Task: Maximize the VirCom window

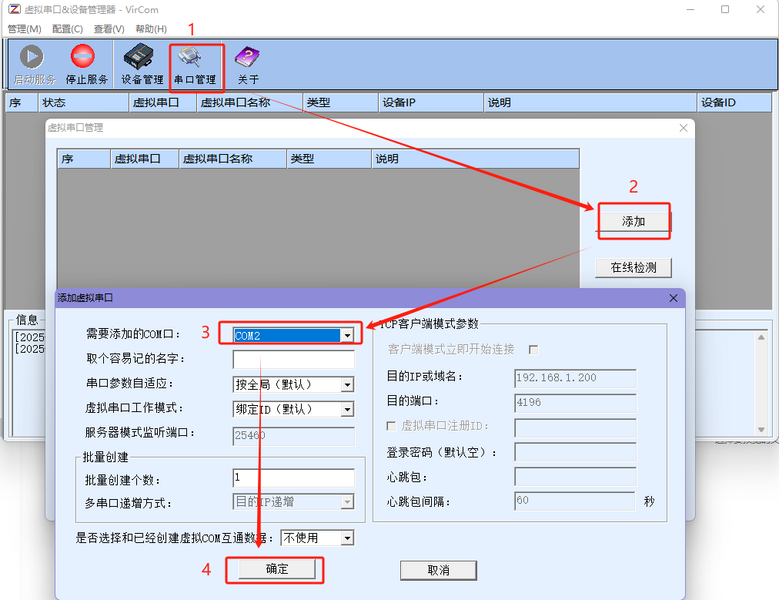Action: point(725,9)
